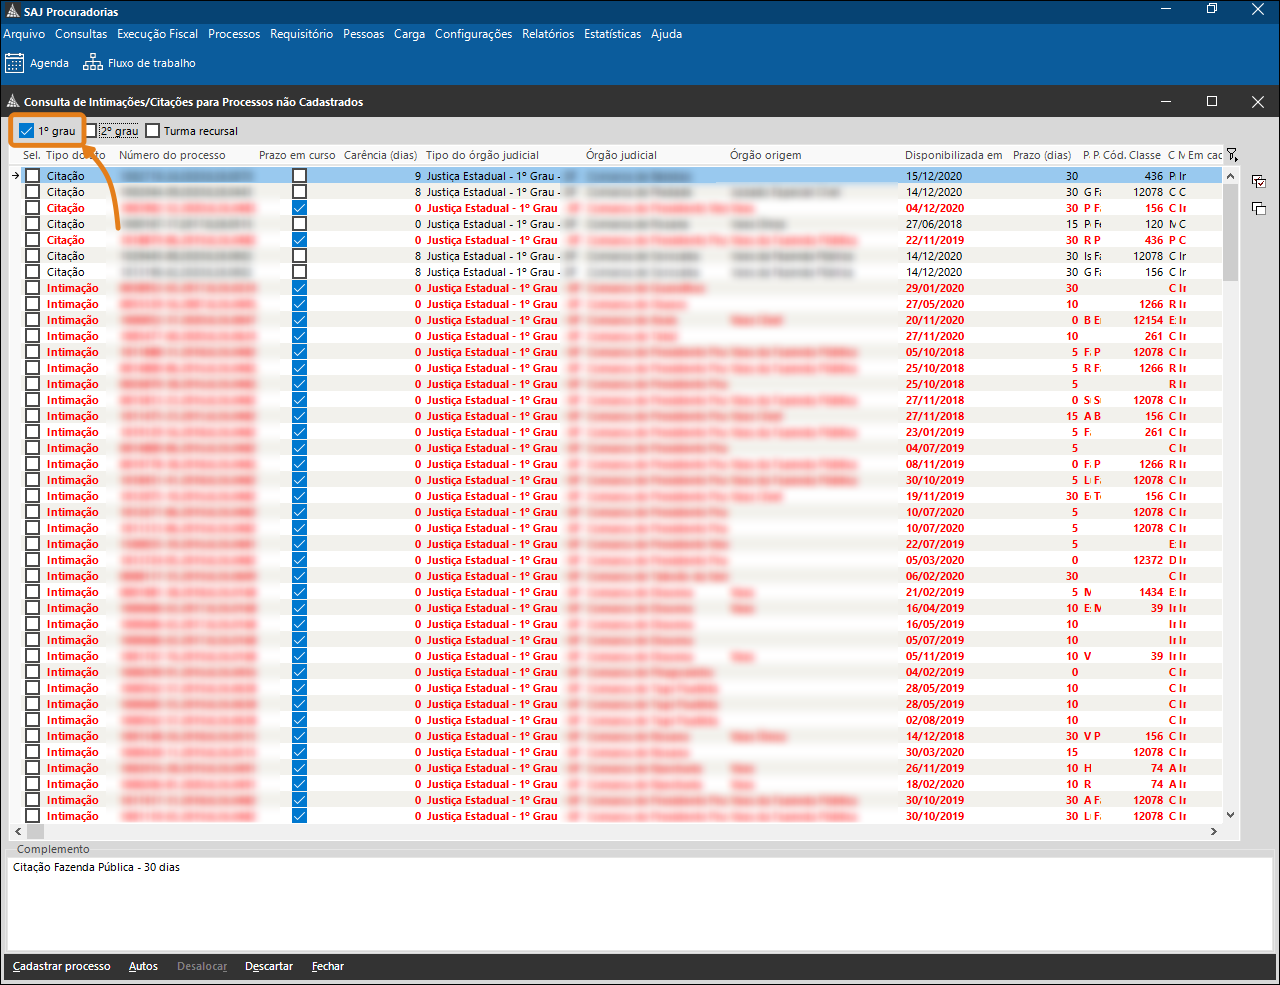Maximize the inner Consulta de Intimações window
1280x985 pixels.
click(x=1212, y=101)
